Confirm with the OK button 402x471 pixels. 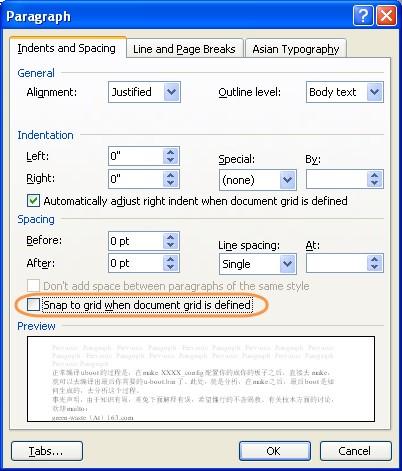click(275, 451)
